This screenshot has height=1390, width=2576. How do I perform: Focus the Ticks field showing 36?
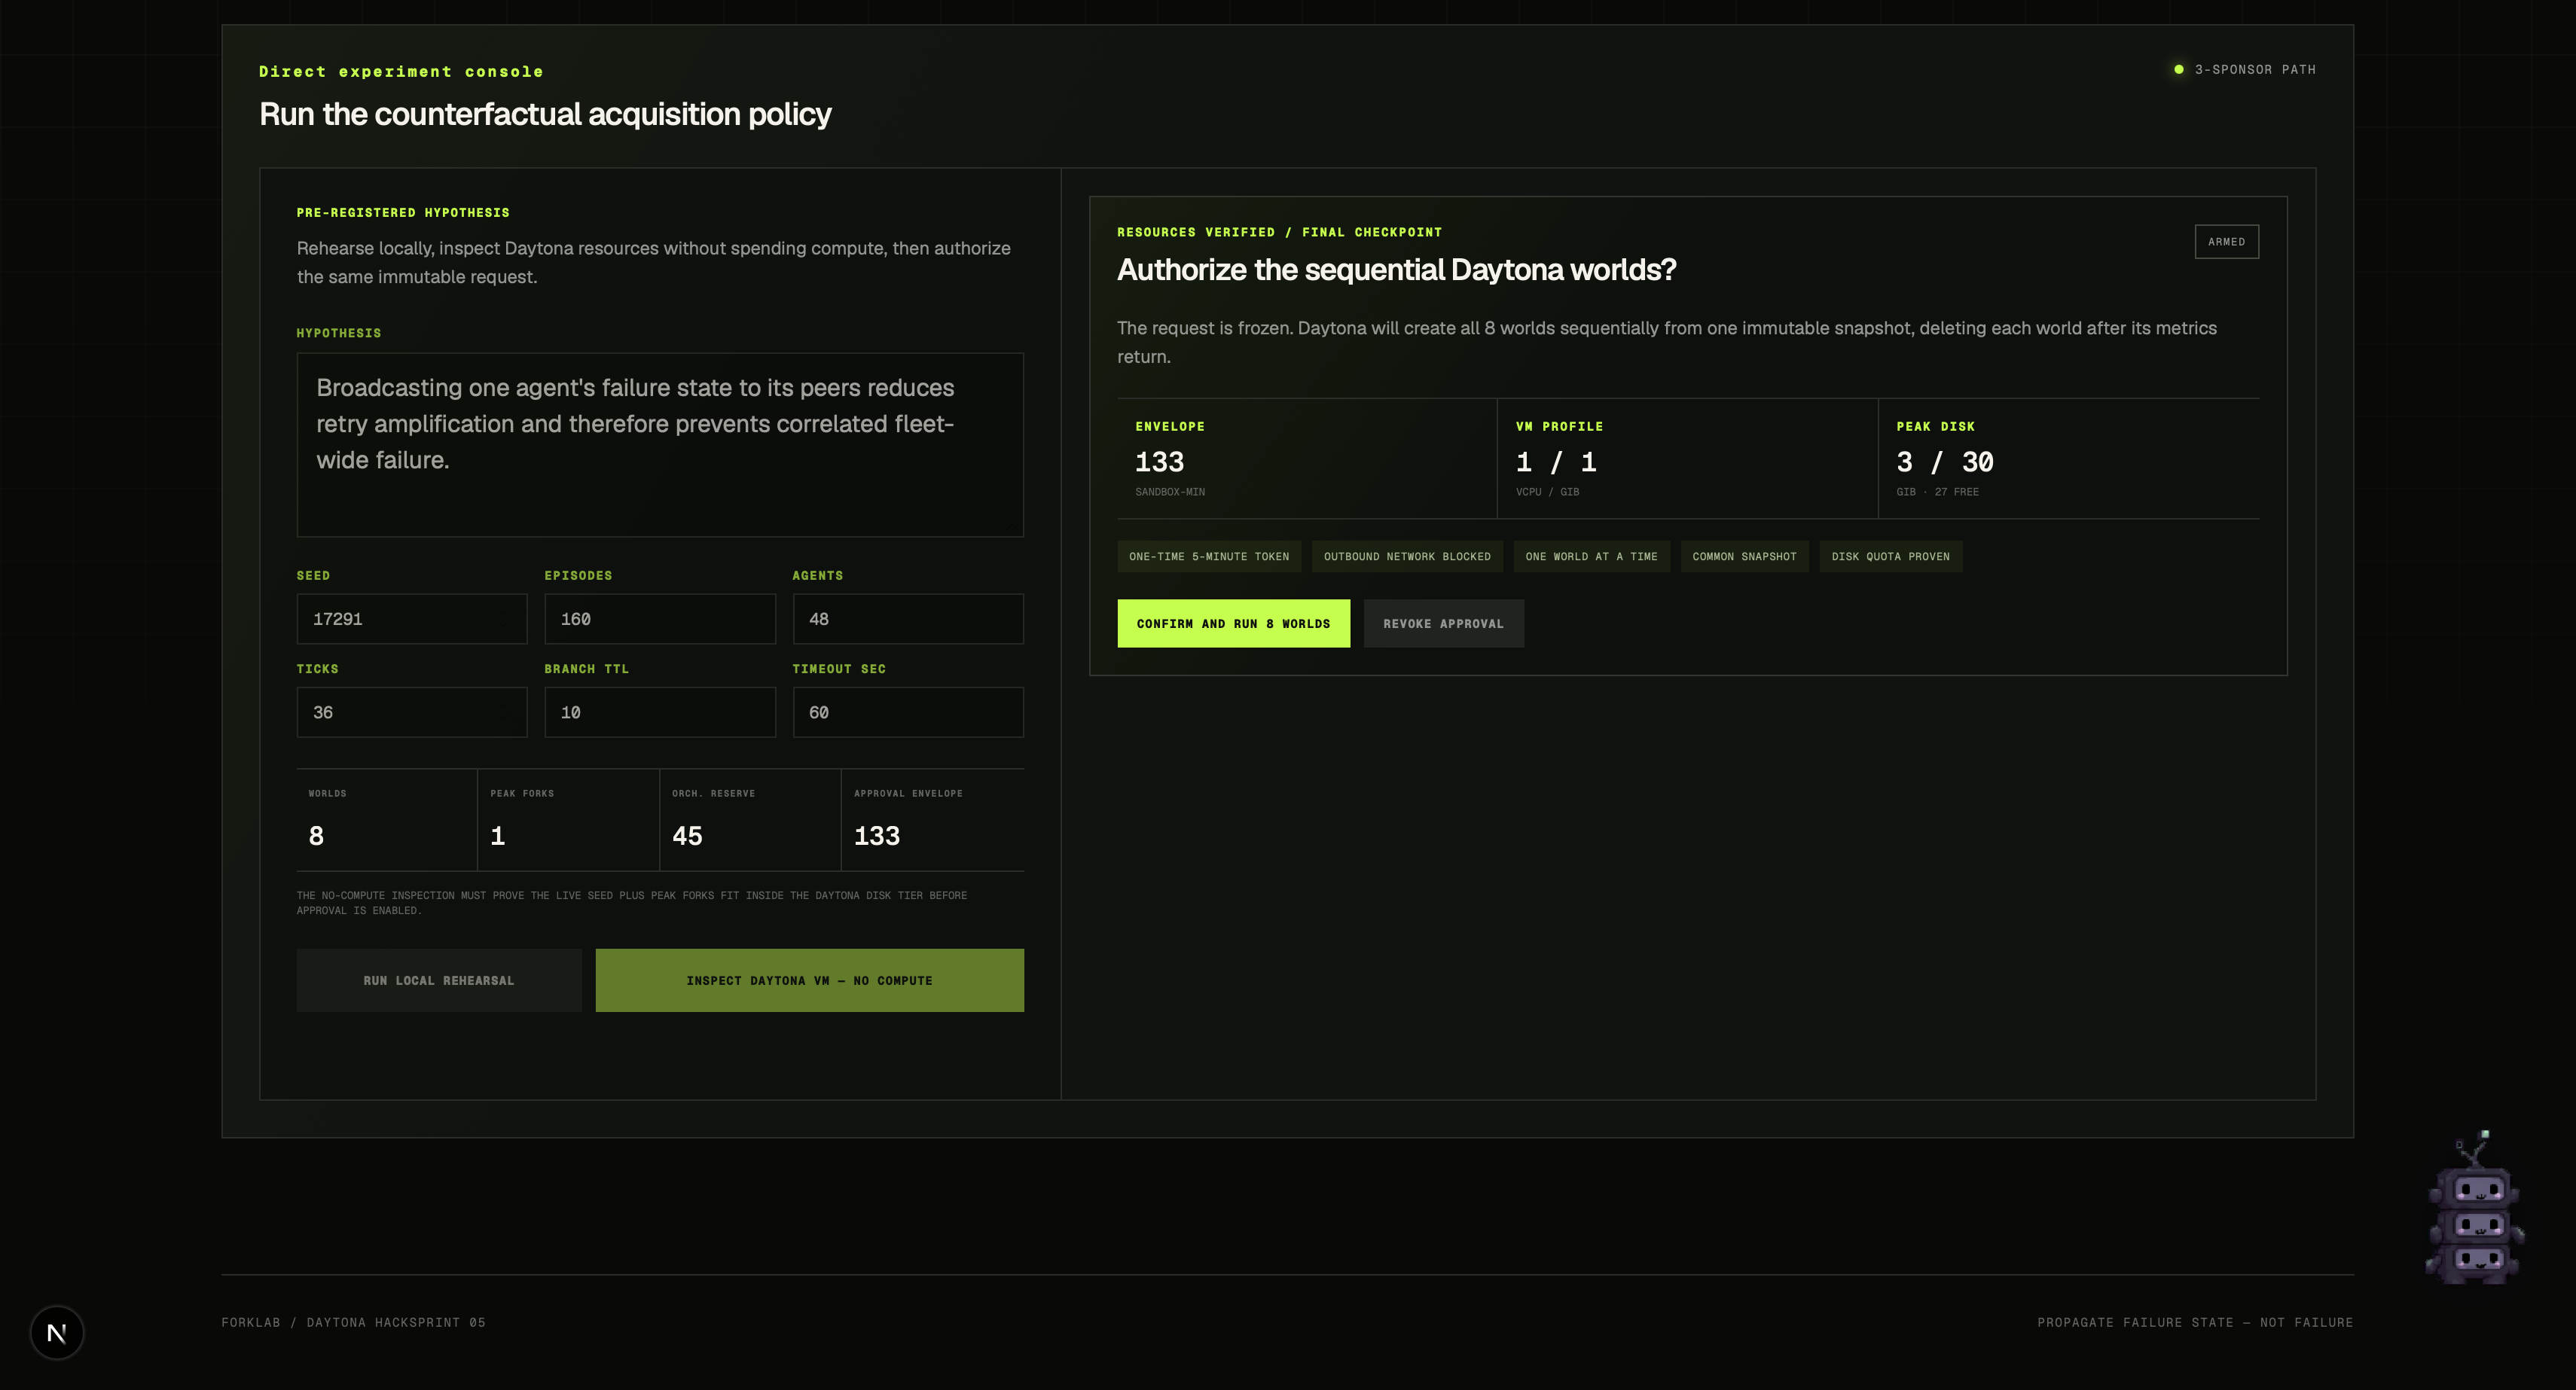pyautogui.click(x=412, y=712)
